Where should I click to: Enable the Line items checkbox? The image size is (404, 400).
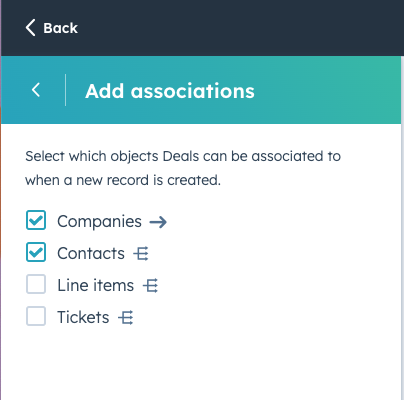[36, 284]
